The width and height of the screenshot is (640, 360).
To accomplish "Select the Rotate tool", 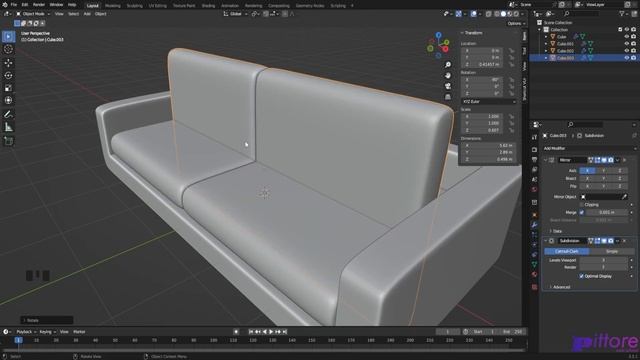I will [x=8, y=76].
